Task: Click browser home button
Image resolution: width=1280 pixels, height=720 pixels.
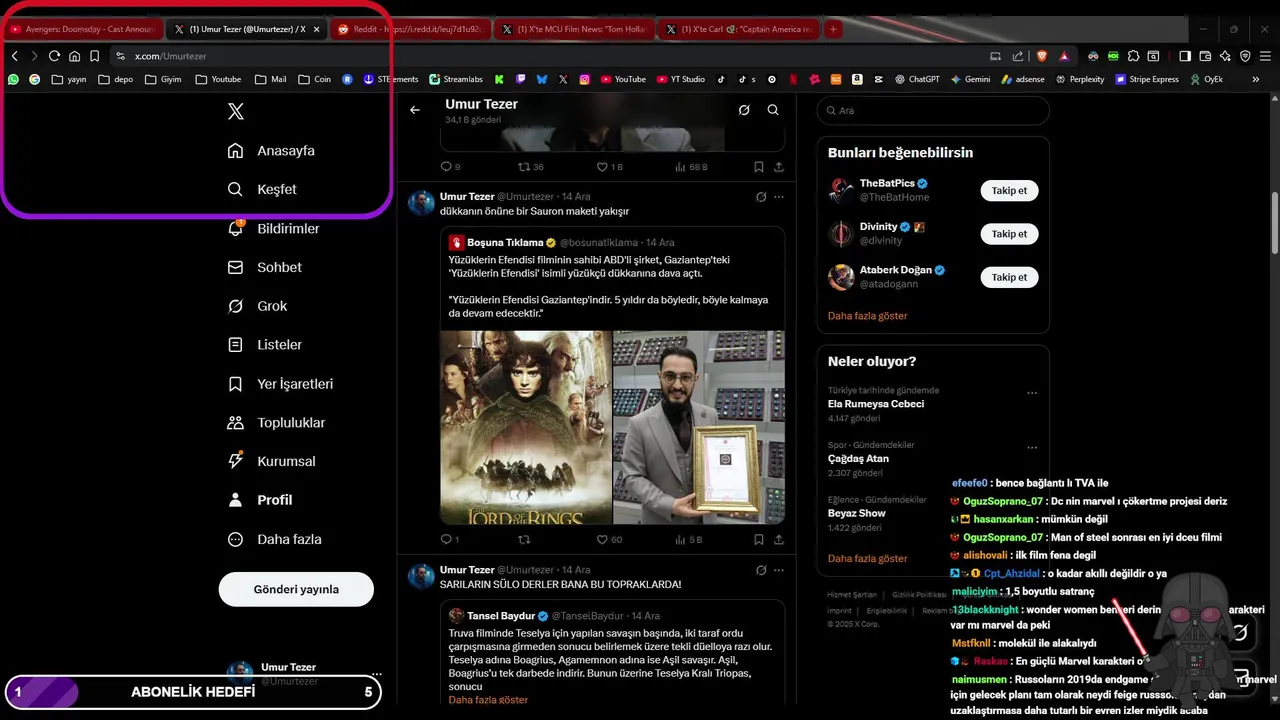Action: tap(74, 56)
